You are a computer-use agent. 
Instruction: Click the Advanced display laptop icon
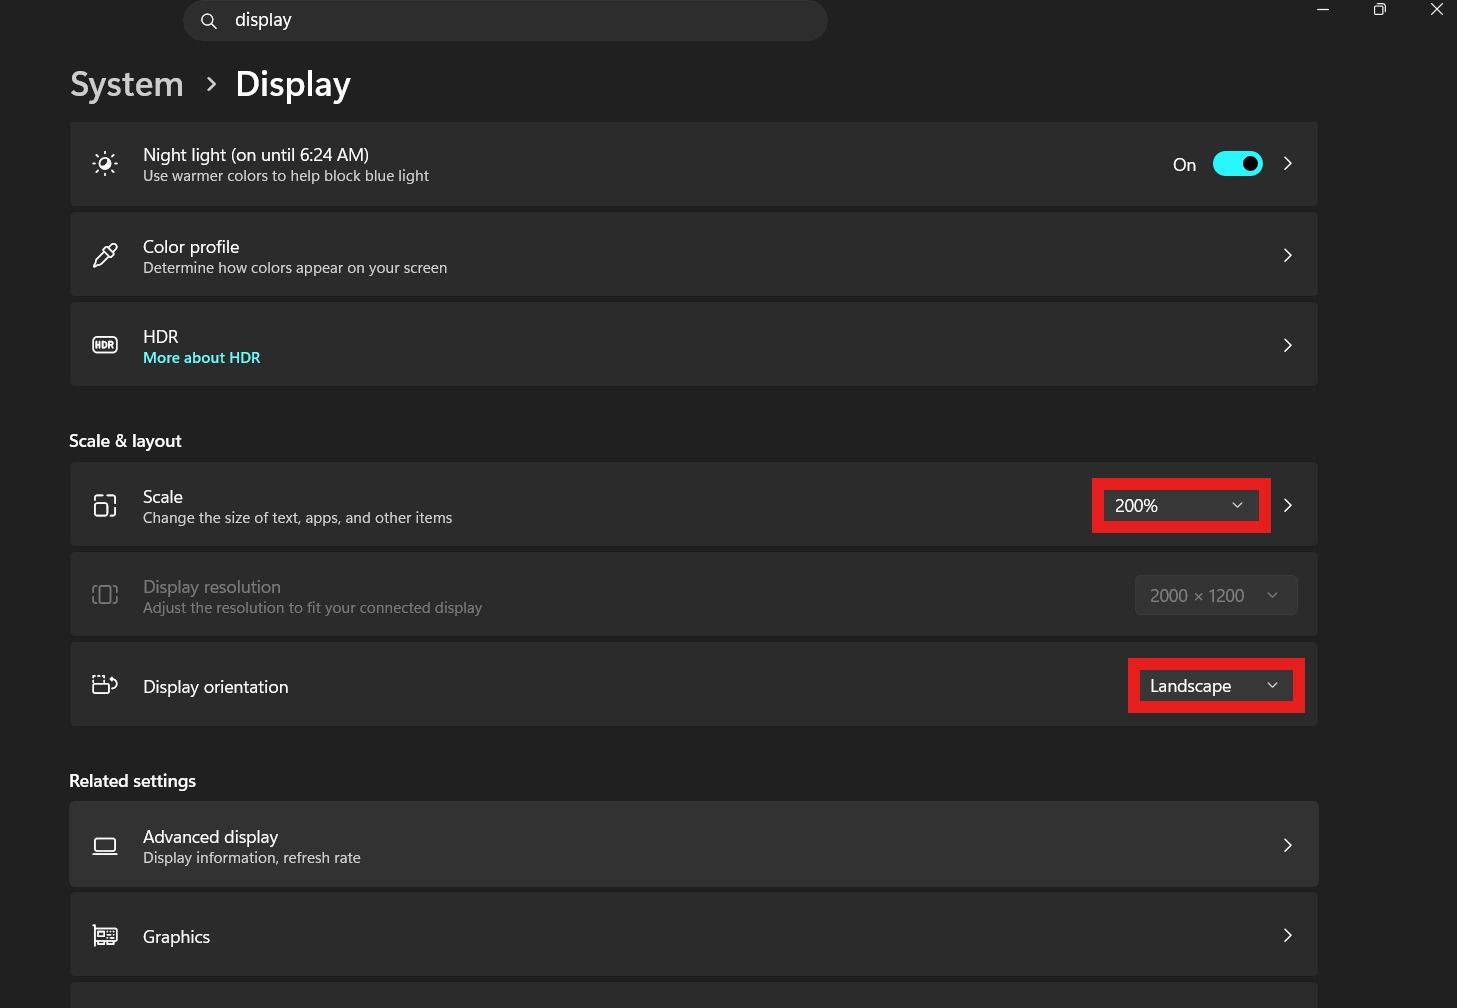[x=105, y=846]
